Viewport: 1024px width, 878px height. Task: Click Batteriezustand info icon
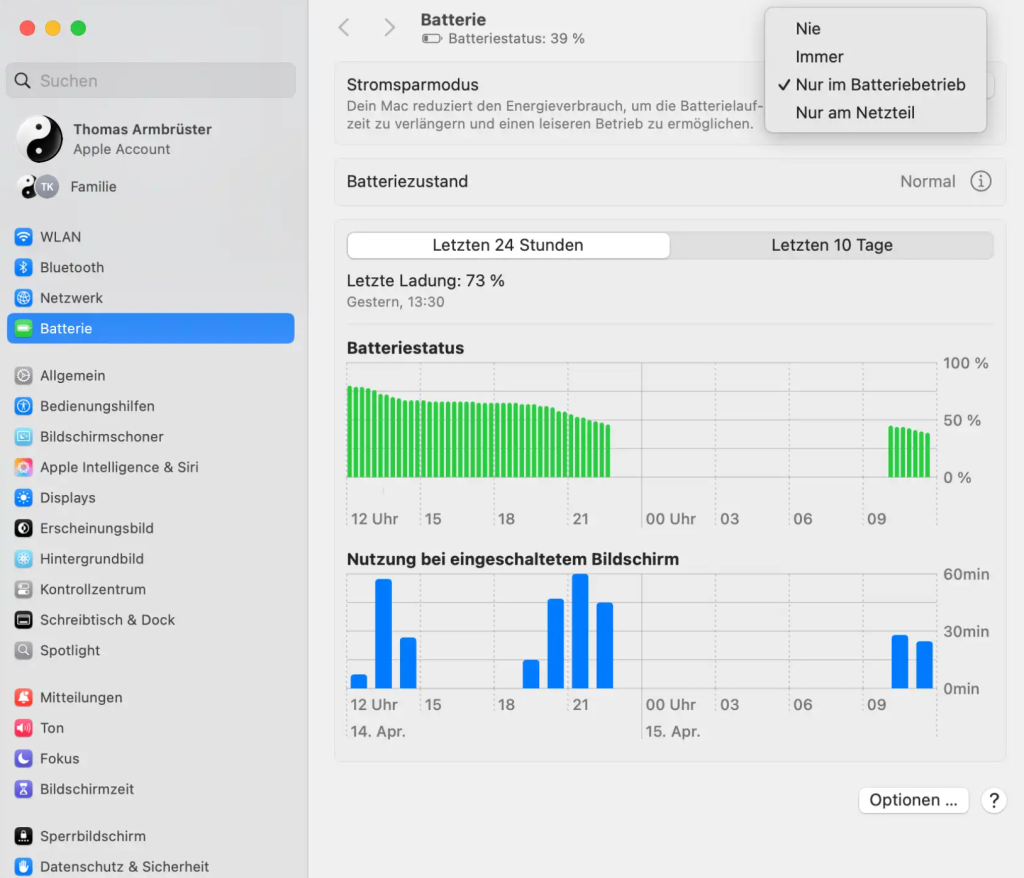tap(981, 182)
